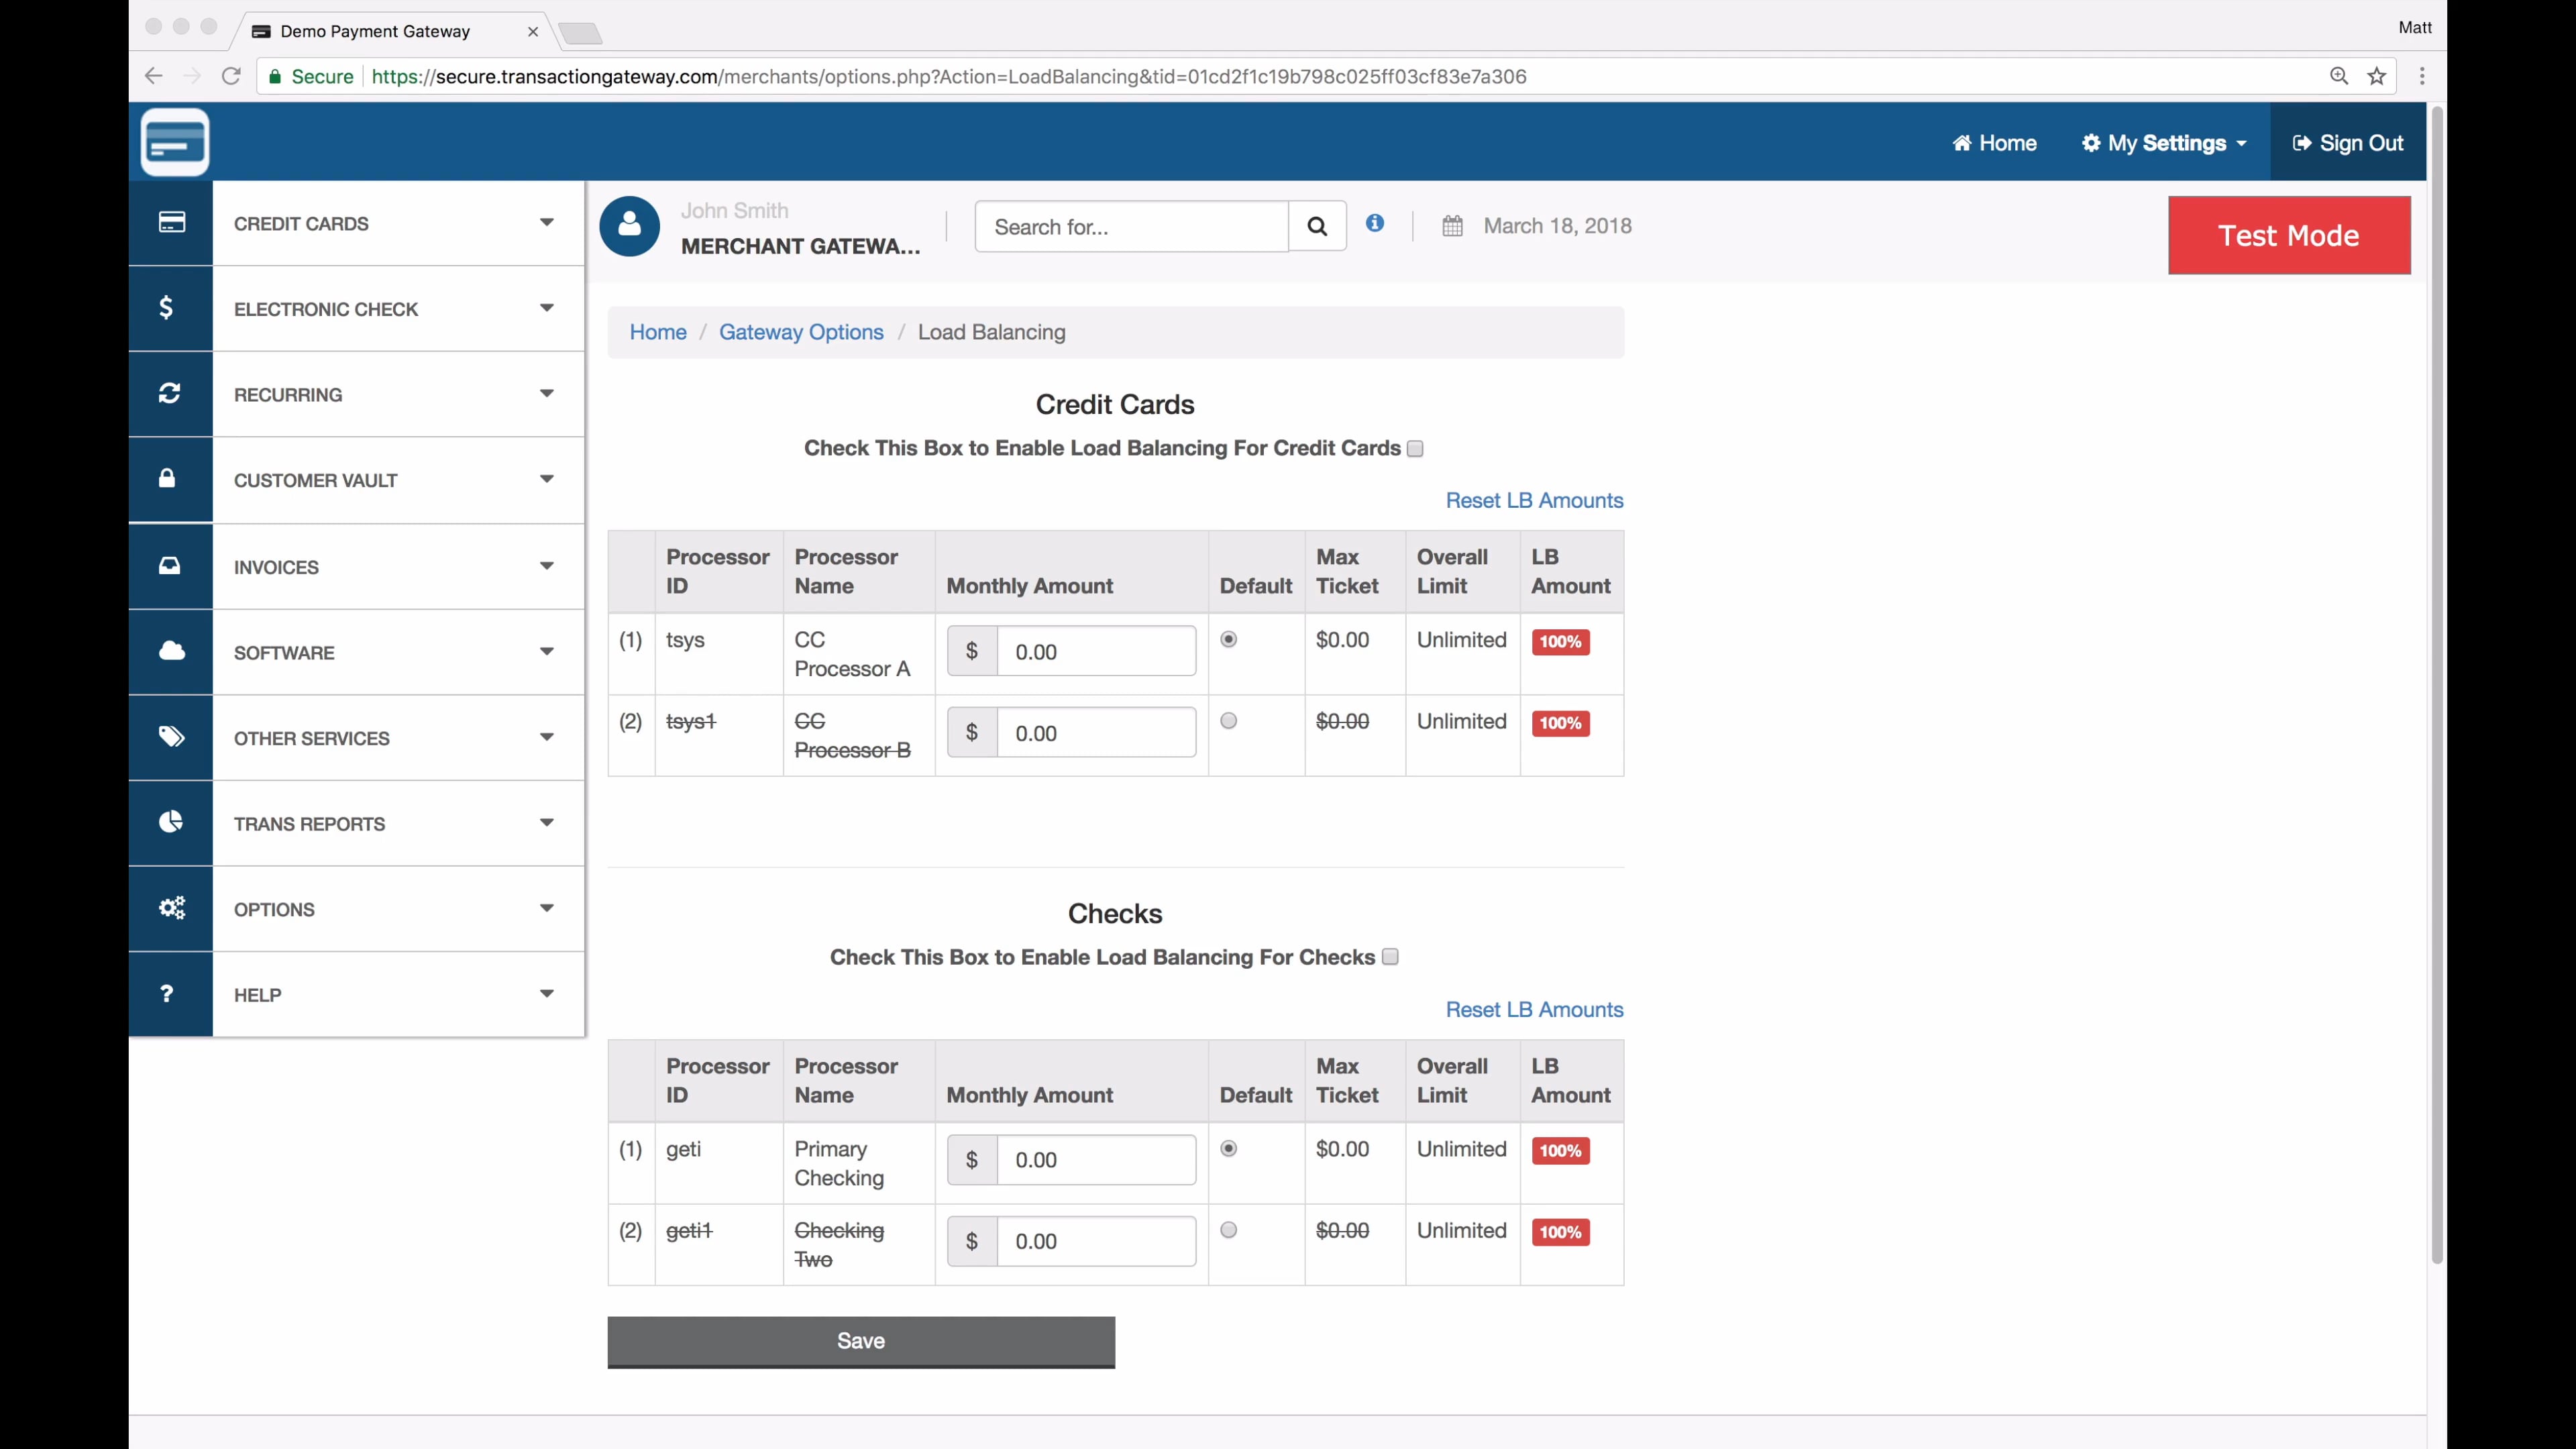The image size is (2576, 1449).
Task: Expand the Invoices section chevron
Action: pos(546,565)
